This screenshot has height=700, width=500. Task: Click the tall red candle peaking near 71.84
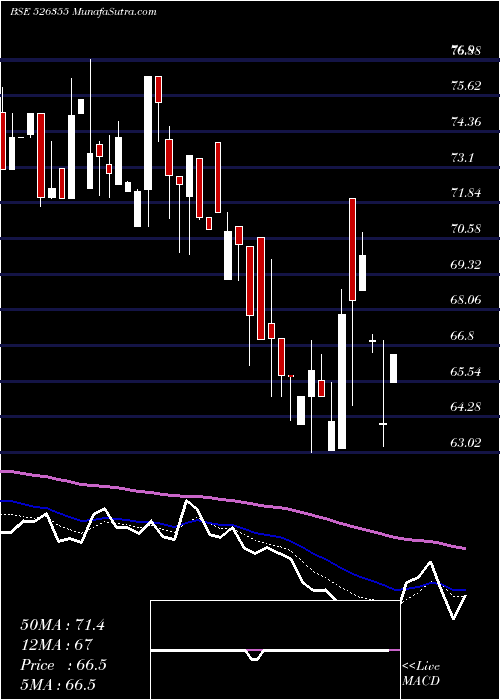(x=353, y=249)
